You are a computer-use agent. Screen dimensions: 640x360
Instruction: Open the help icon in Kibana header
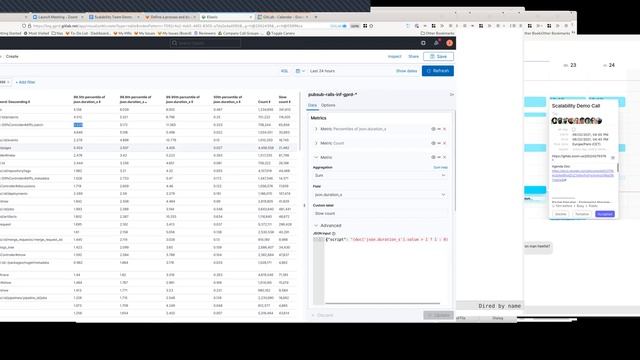pyautogui.click(x=423, y=43)
